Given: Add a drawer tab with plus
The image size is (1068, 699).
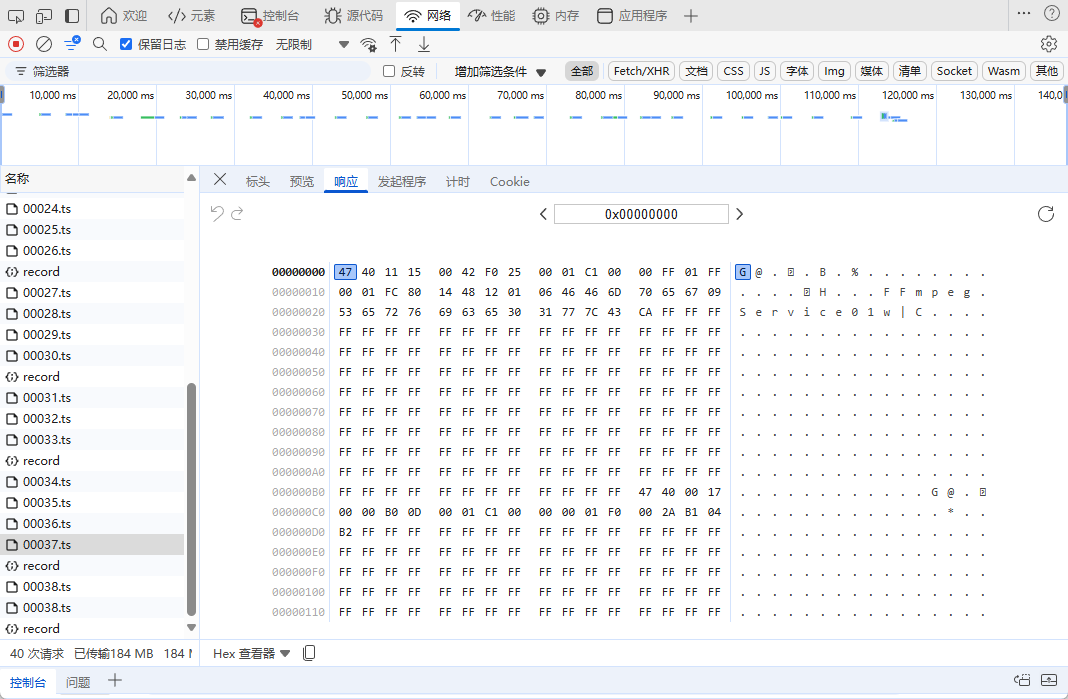Looking at the screenshot, I should point(114,680).
